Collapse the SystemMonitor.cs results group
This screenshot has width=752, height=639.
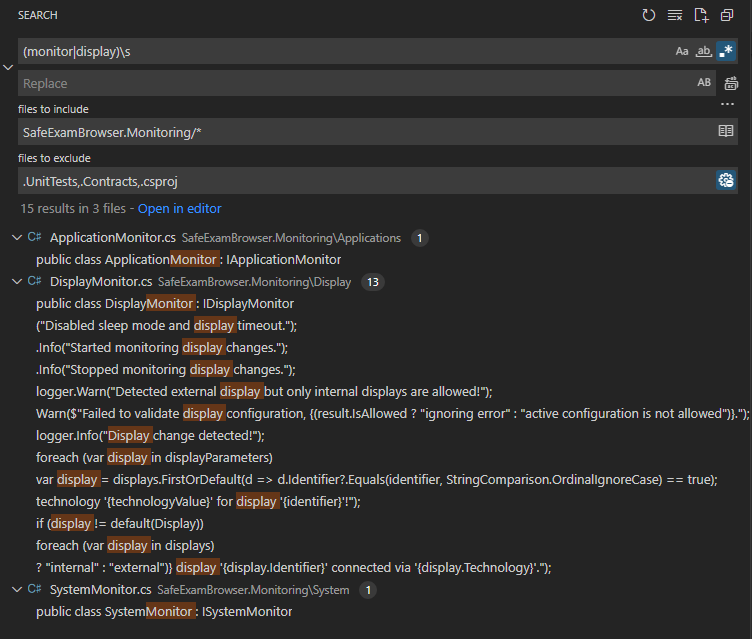point(15,590)
